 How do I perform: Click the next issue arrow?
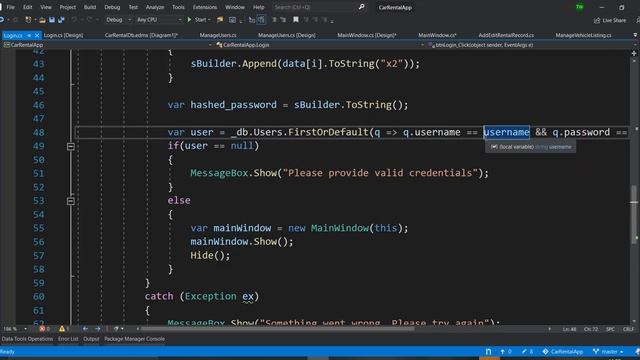tap(98, 329)
